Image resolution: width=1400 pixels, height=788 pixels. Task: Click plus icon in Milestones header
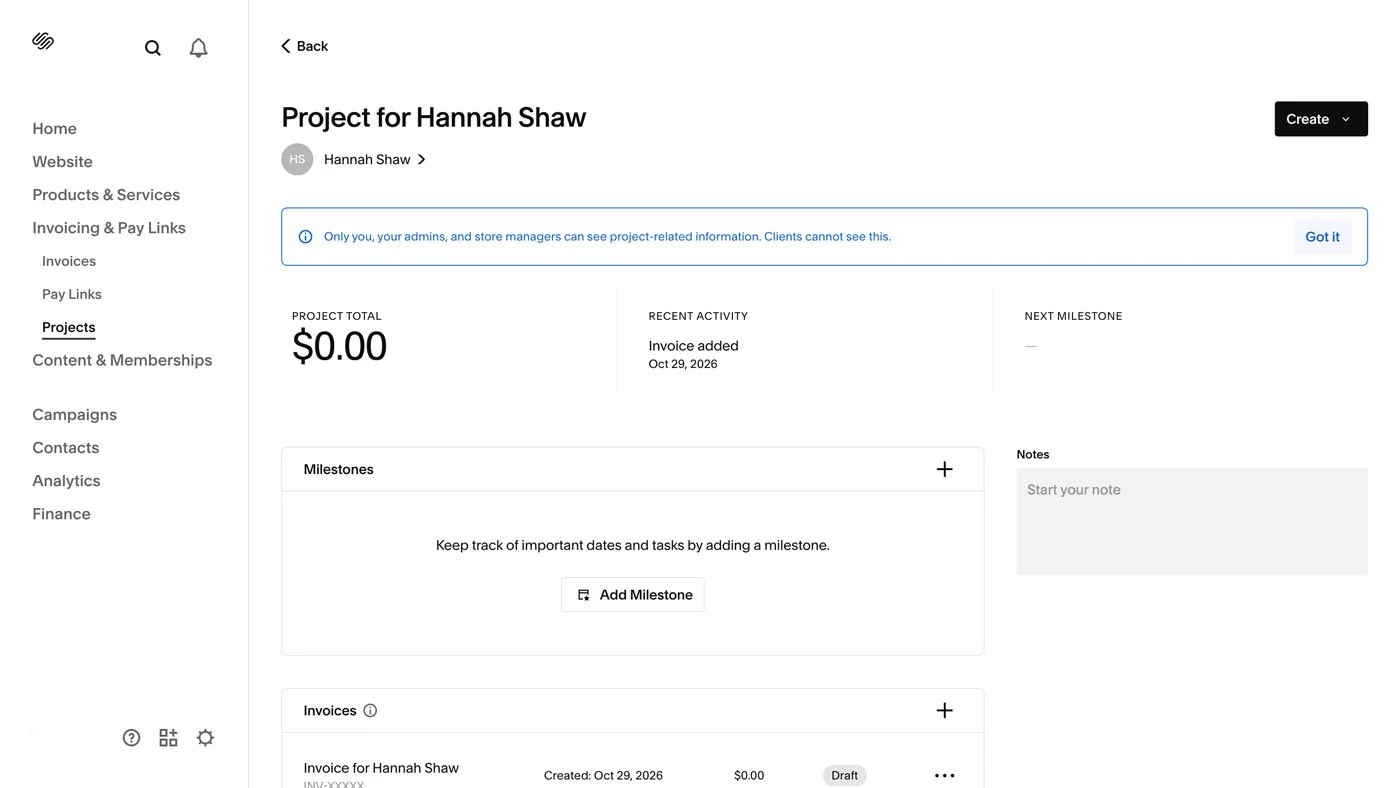click(x=944, y=469)
